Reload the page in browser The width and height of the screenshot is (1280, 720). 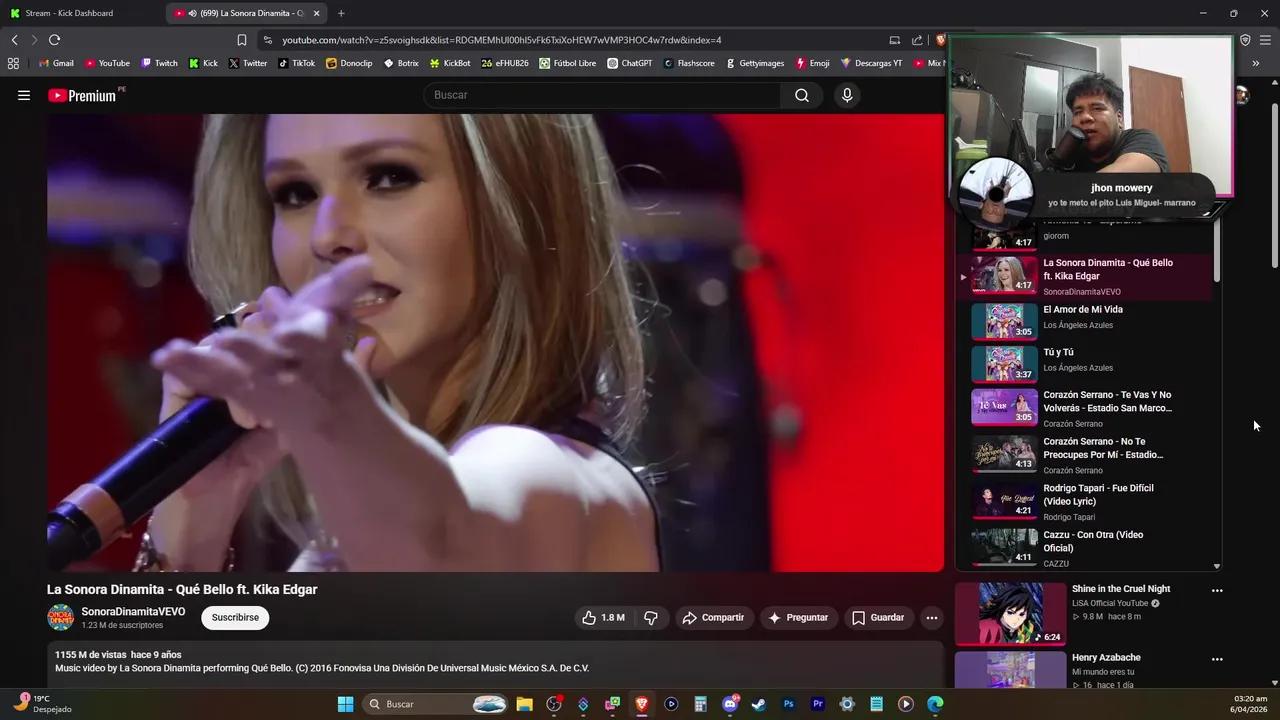click(54, 40)
